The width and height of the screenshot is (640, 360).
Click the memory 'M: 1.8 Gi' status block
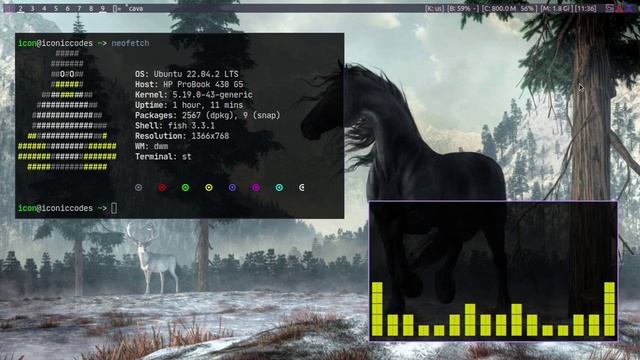tap(556, 8)
